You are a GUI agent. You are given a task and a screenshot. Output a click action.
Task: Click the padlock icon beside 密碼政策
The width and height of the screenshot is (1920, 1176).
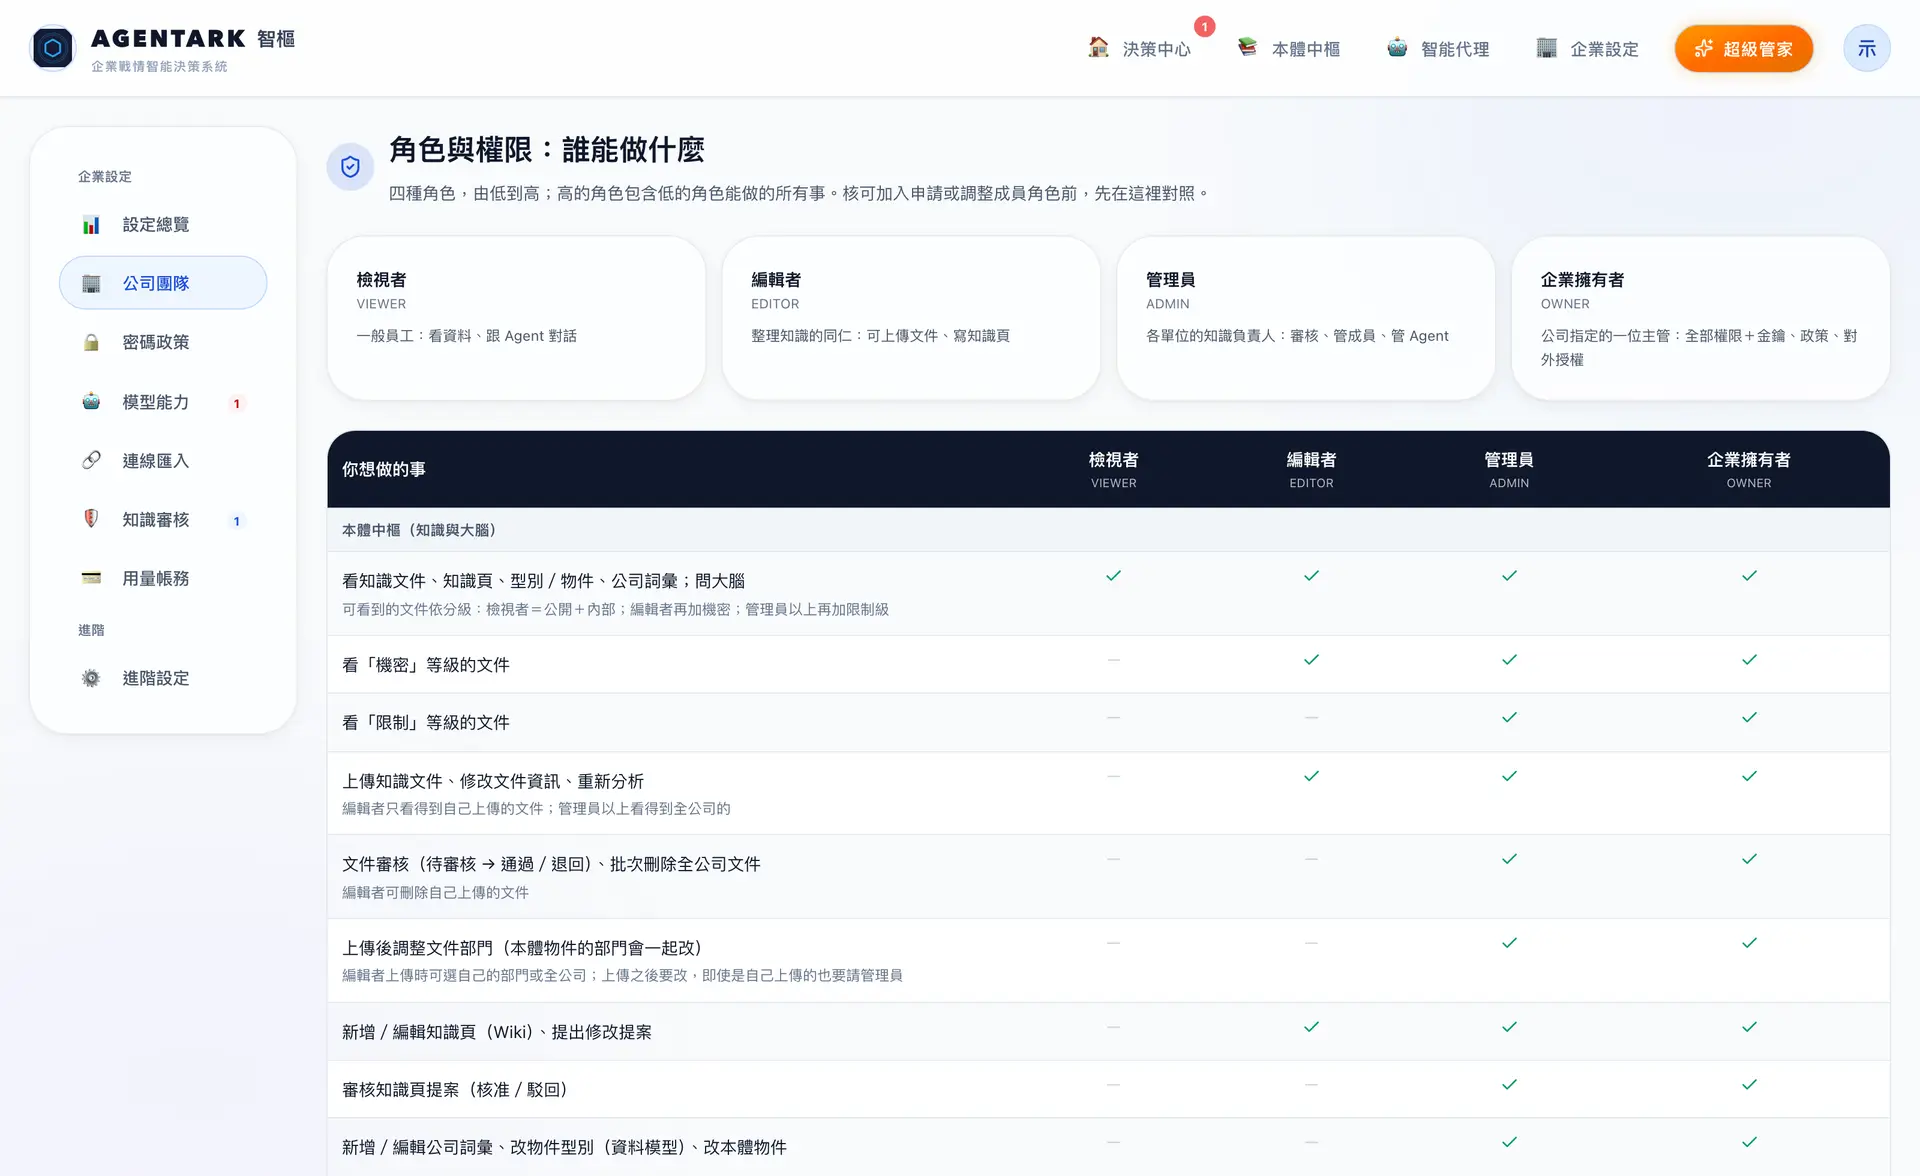click(x=91, y=343)
